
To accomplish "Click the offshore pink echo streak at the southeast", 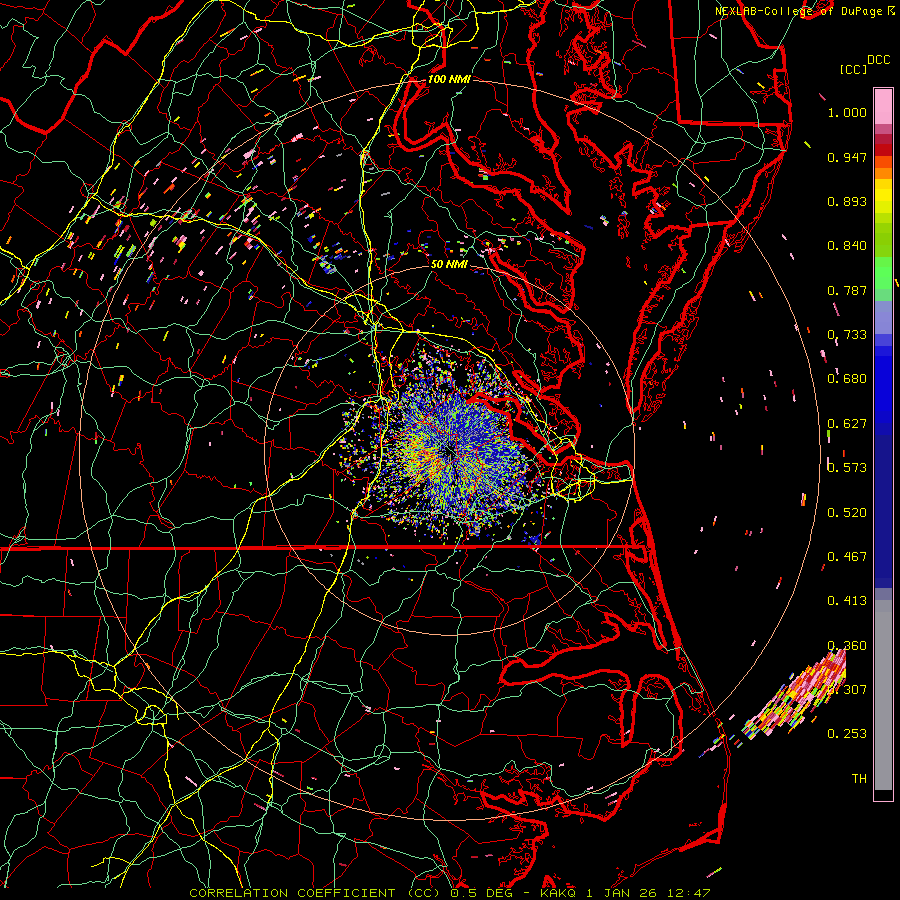I will [795, 700].
